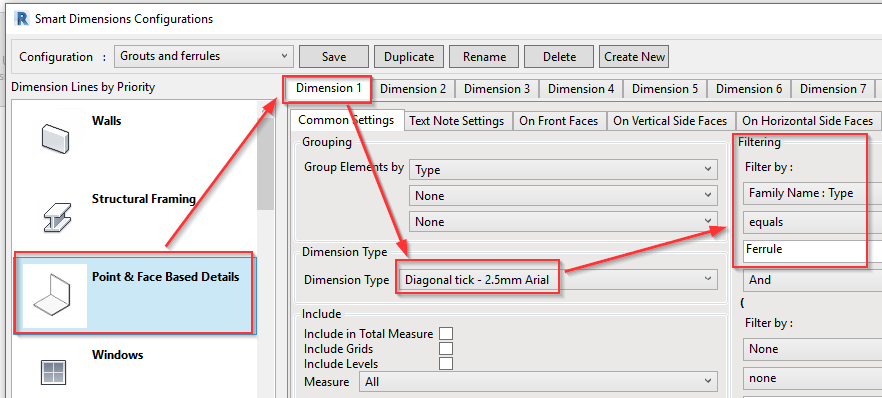The width and height of the screenshot is (882, 398).
Task: Open the lowercase none operator dropdown
Action: (812, 378)
